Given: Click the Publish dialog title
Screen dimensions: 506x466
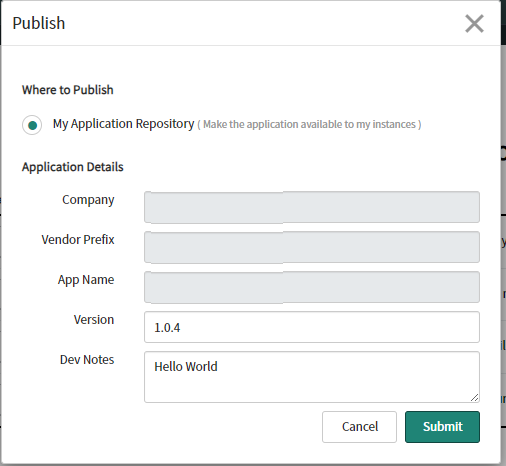Looking at the screenshot, I should tap(39, 24).
